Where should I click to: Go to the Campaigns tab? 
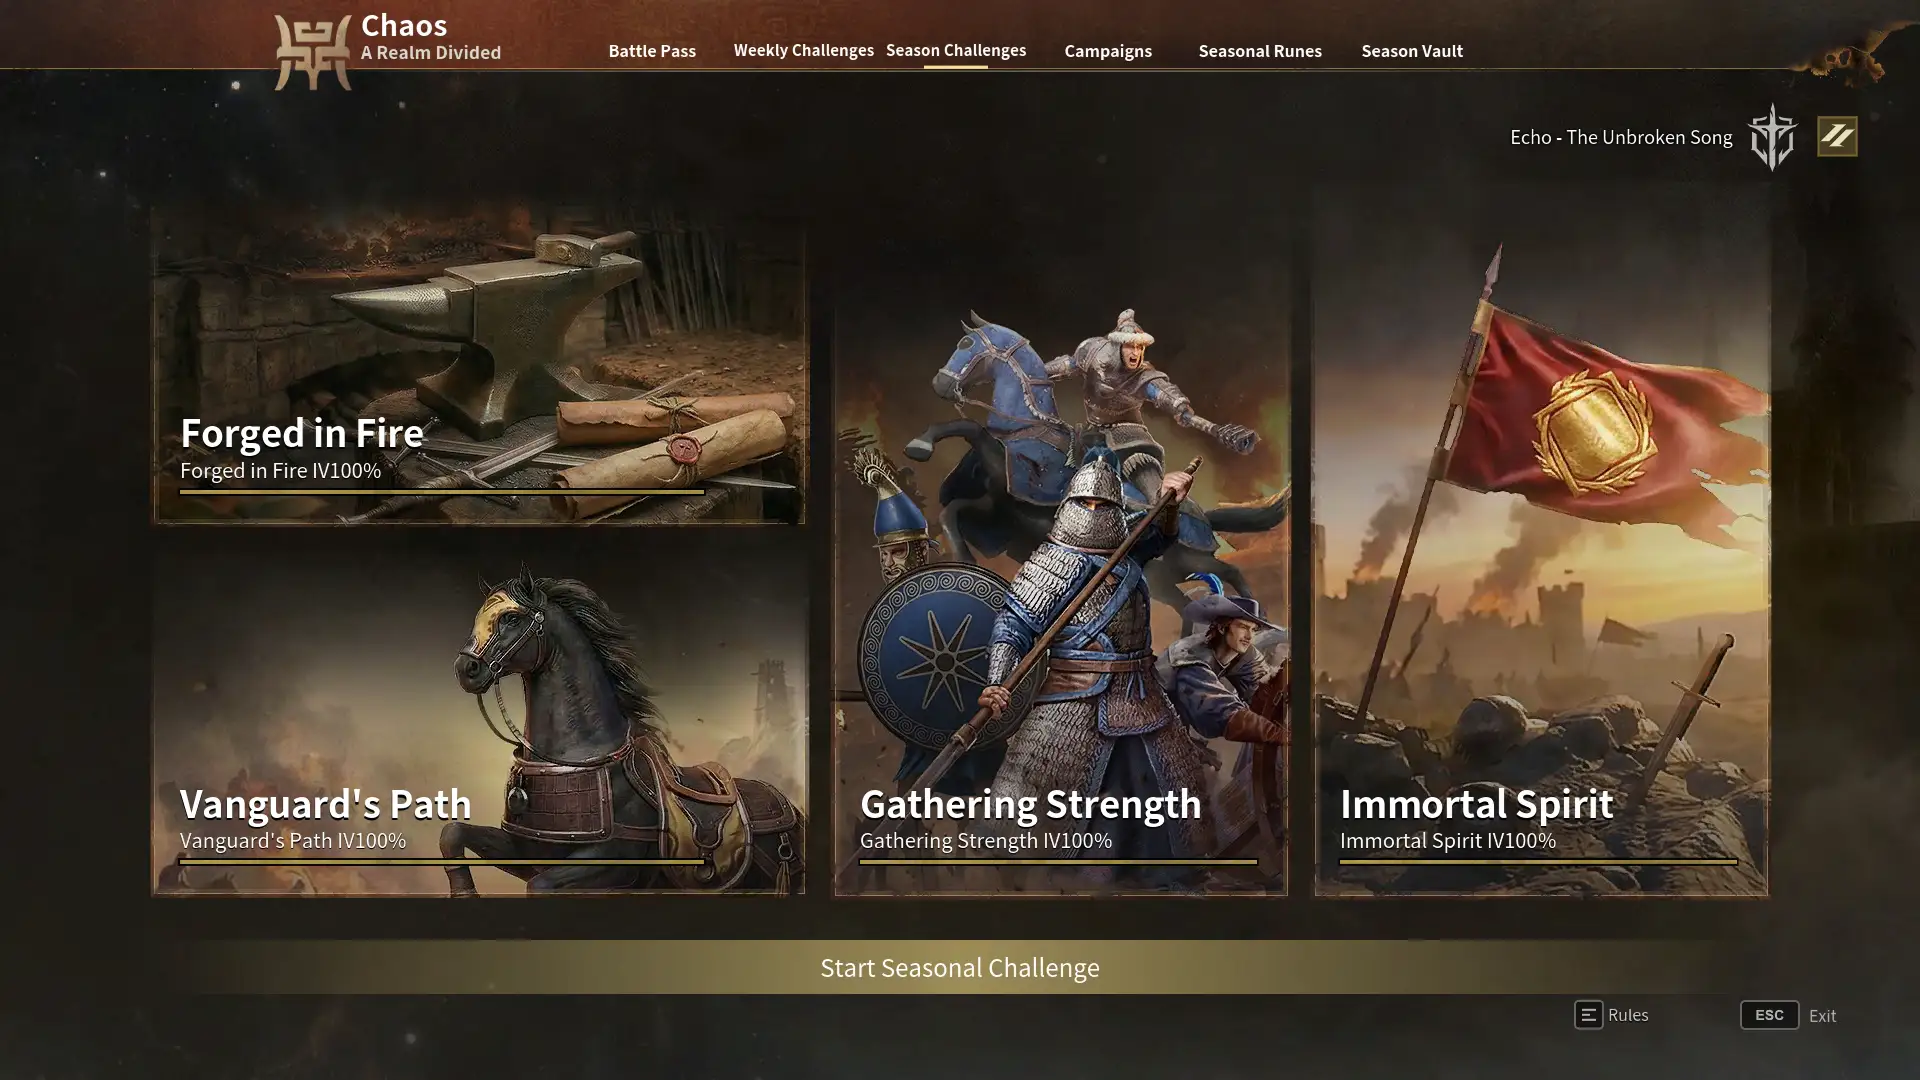point(1108,51)
